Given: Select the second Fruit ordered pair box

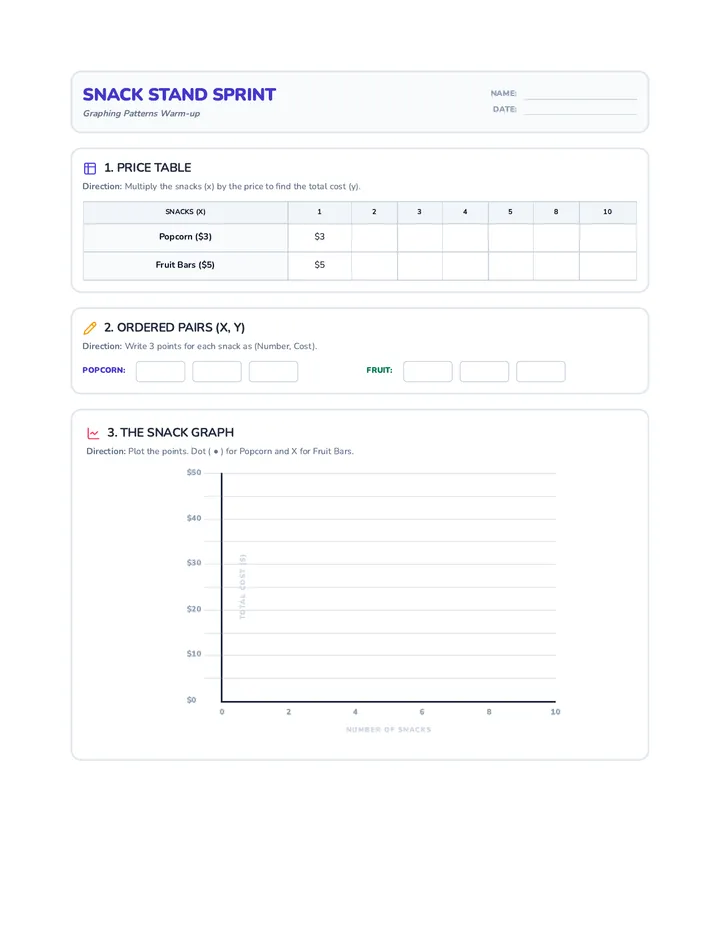Looking at the screenshot, I should 484,371.
